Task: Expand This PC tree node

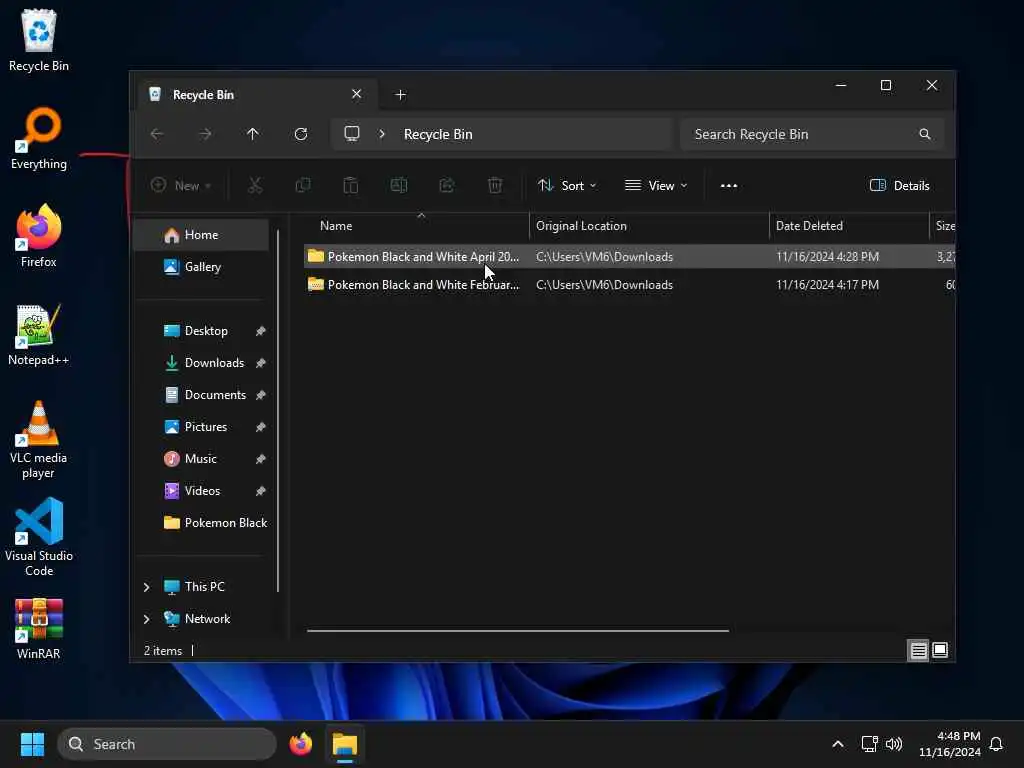Action: click(147, 587)
